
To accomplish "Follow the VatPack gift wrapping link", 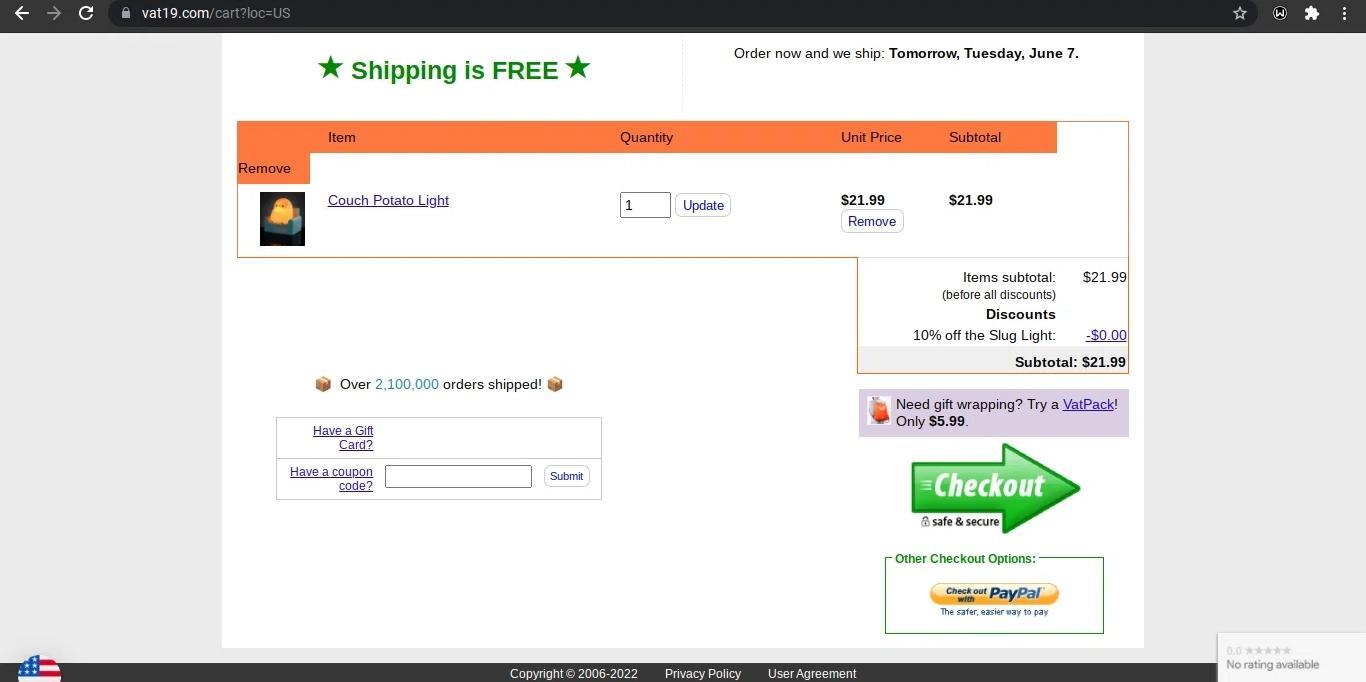I will 1088,404.
